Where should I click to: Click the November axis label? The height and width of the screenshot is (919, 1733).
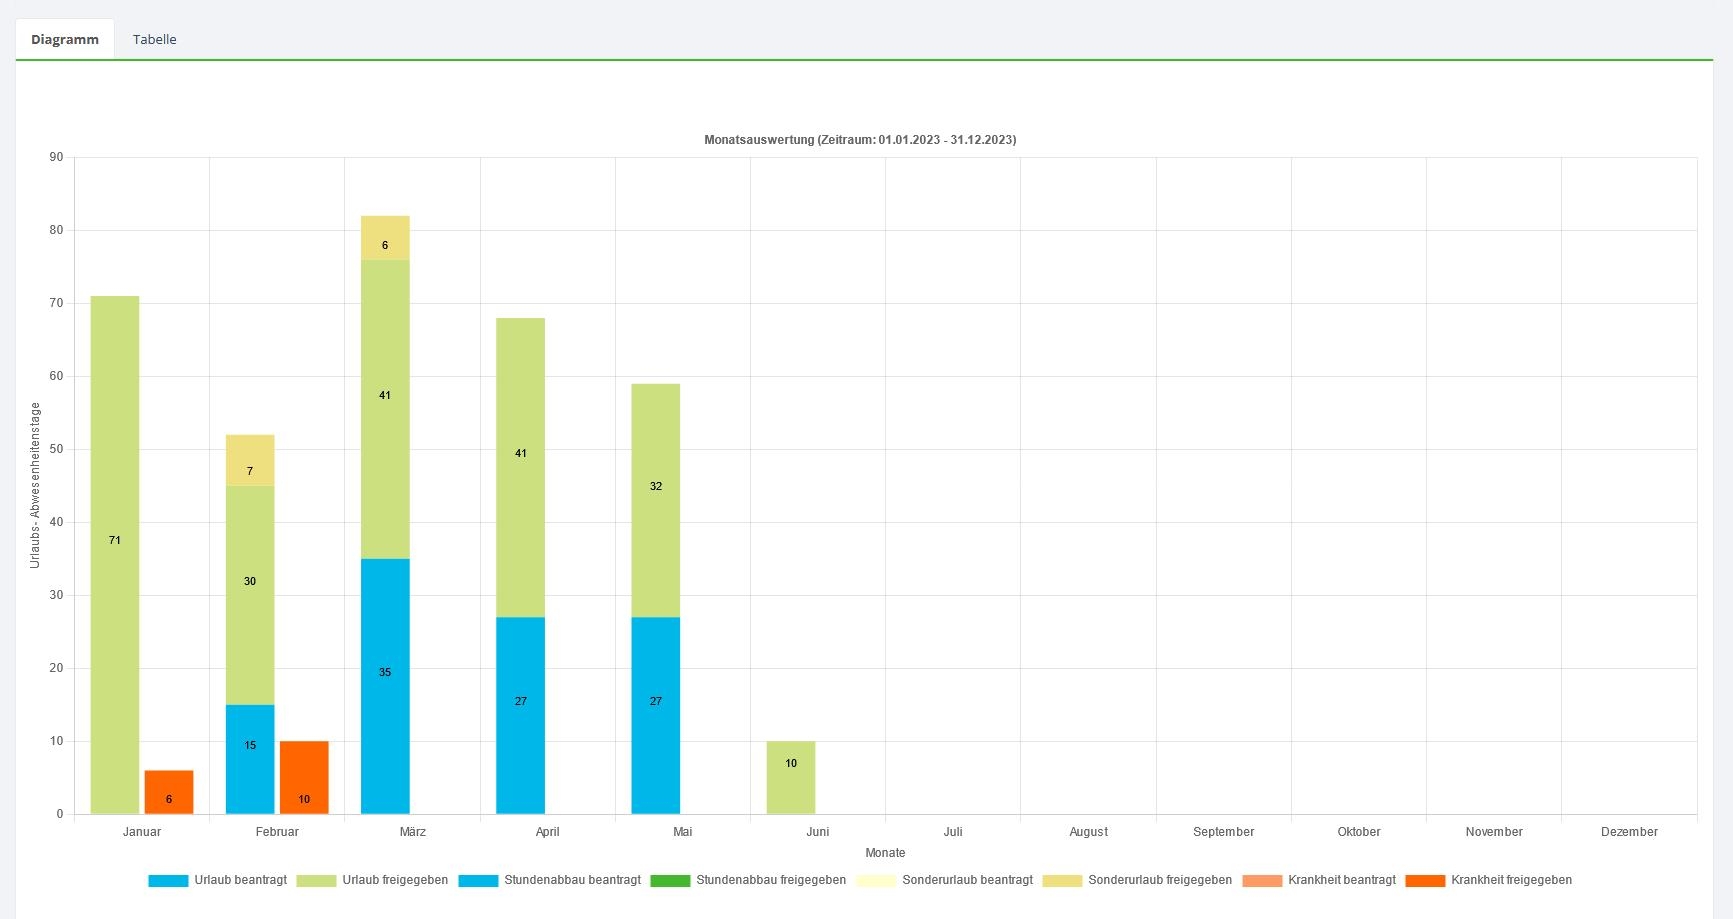tap(1494, 832)
